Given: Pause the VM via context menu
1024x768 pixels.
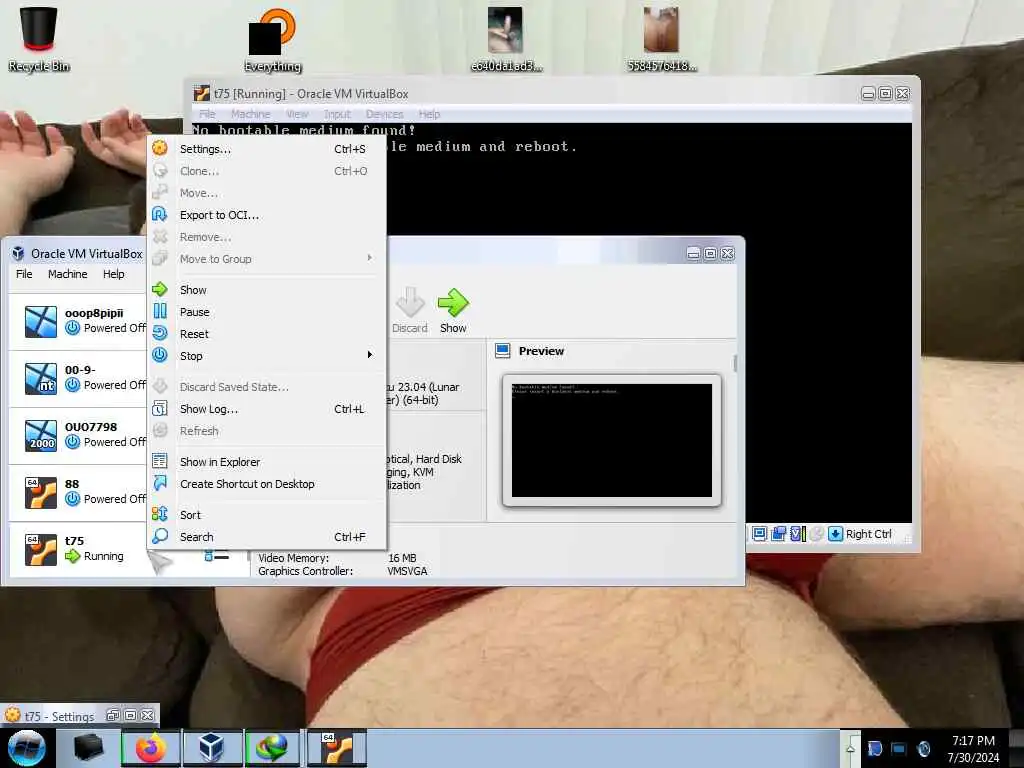Looking at the screenshot, I should [x=267, y=312].
